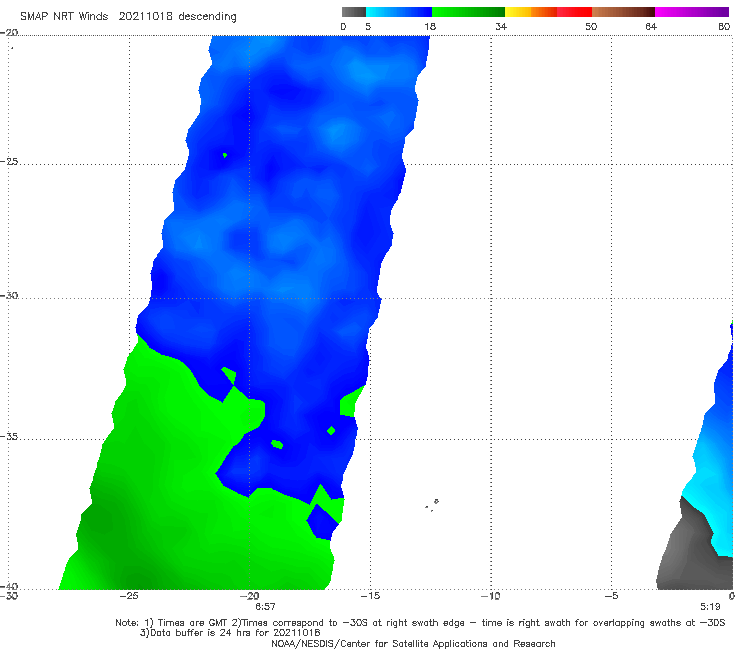The image size is (740, 650).
Task: Click the longitude axis label "-5"
Action: (611, 596)
